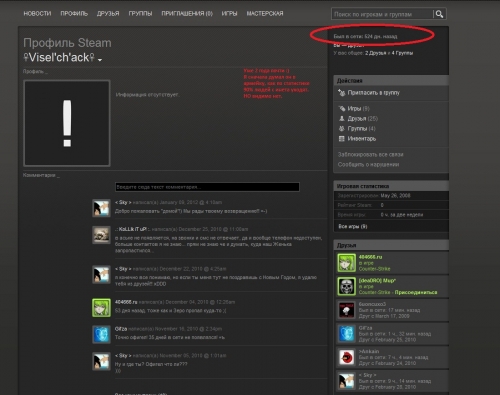Click the Группы (4) people icon

coord(342,128)
